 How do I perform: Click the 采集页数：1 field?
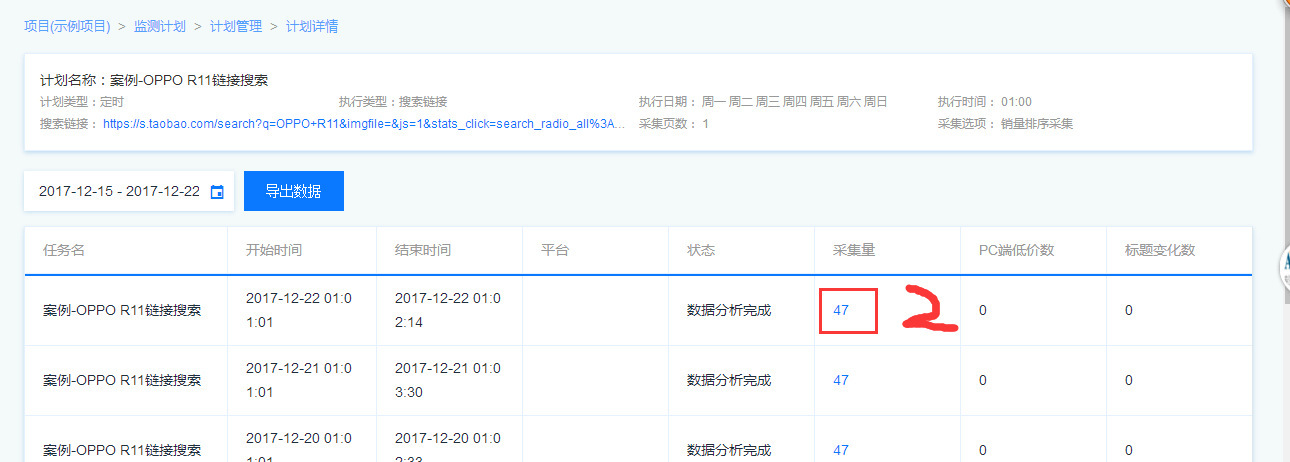coord(674,124)
